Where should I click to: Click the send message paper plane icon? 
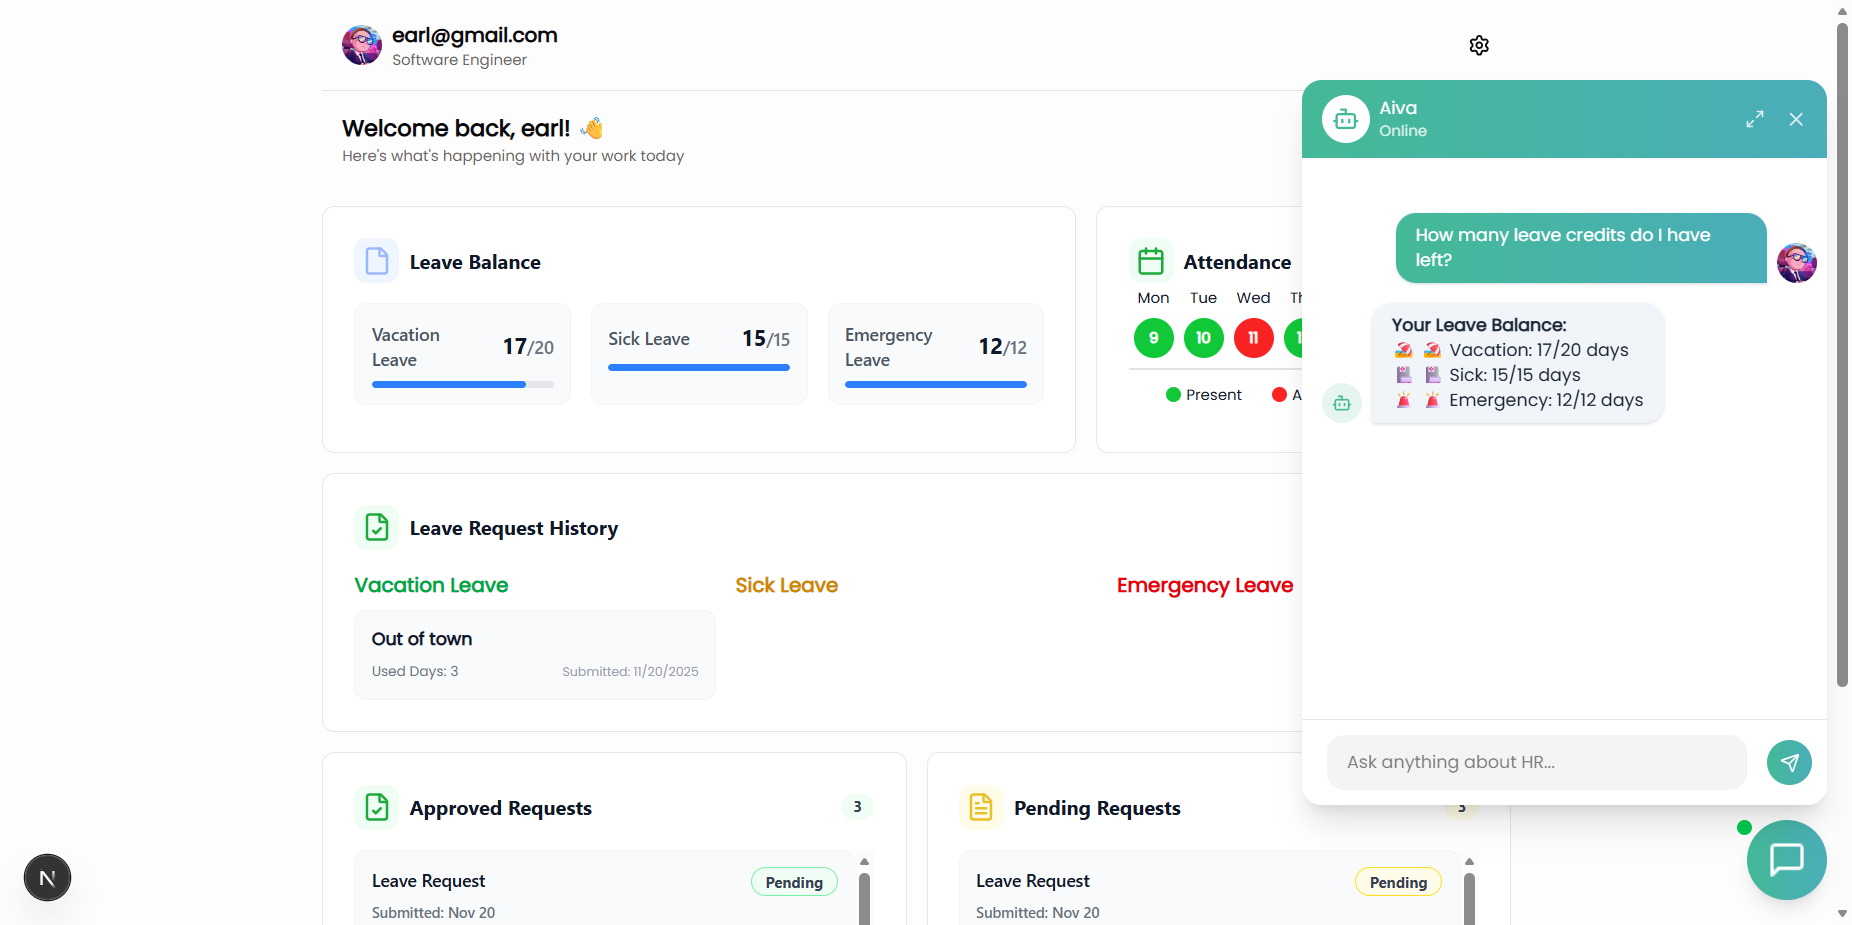click(x=1789, y=762)
